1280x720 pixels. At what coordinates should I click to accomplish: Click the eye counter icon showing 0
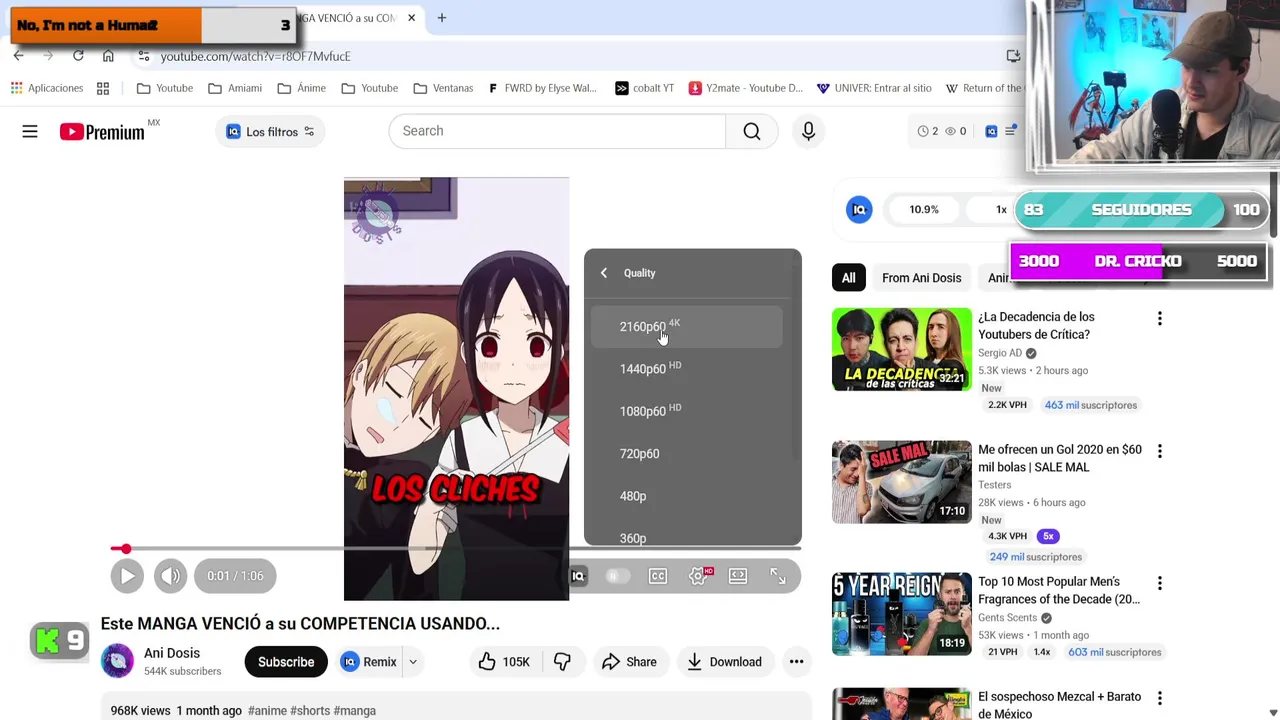(956, 131)
